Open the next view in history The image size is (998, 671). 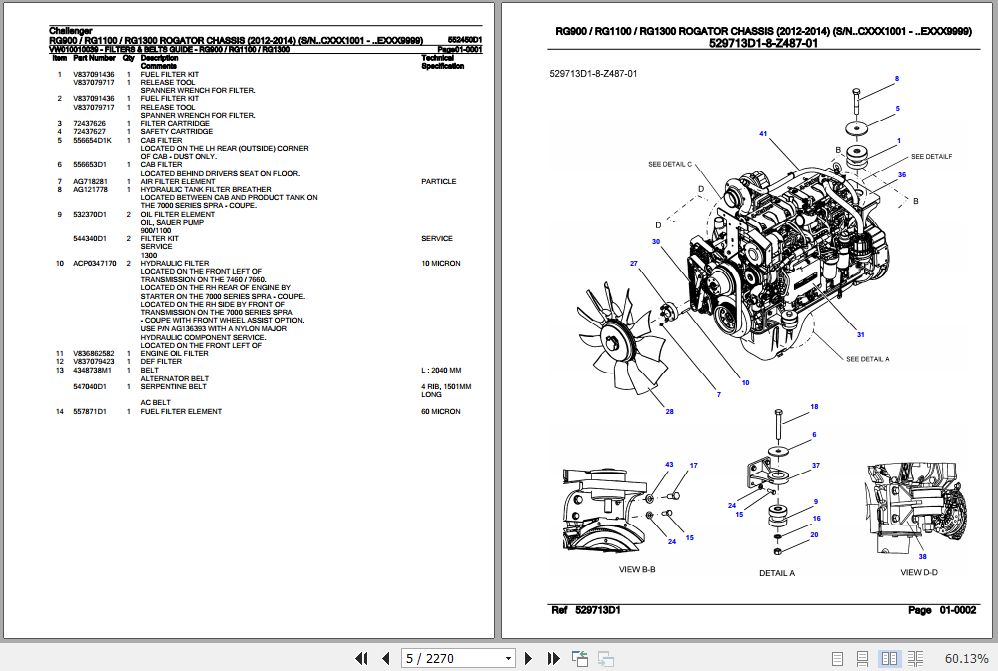[x=604, y=658]
